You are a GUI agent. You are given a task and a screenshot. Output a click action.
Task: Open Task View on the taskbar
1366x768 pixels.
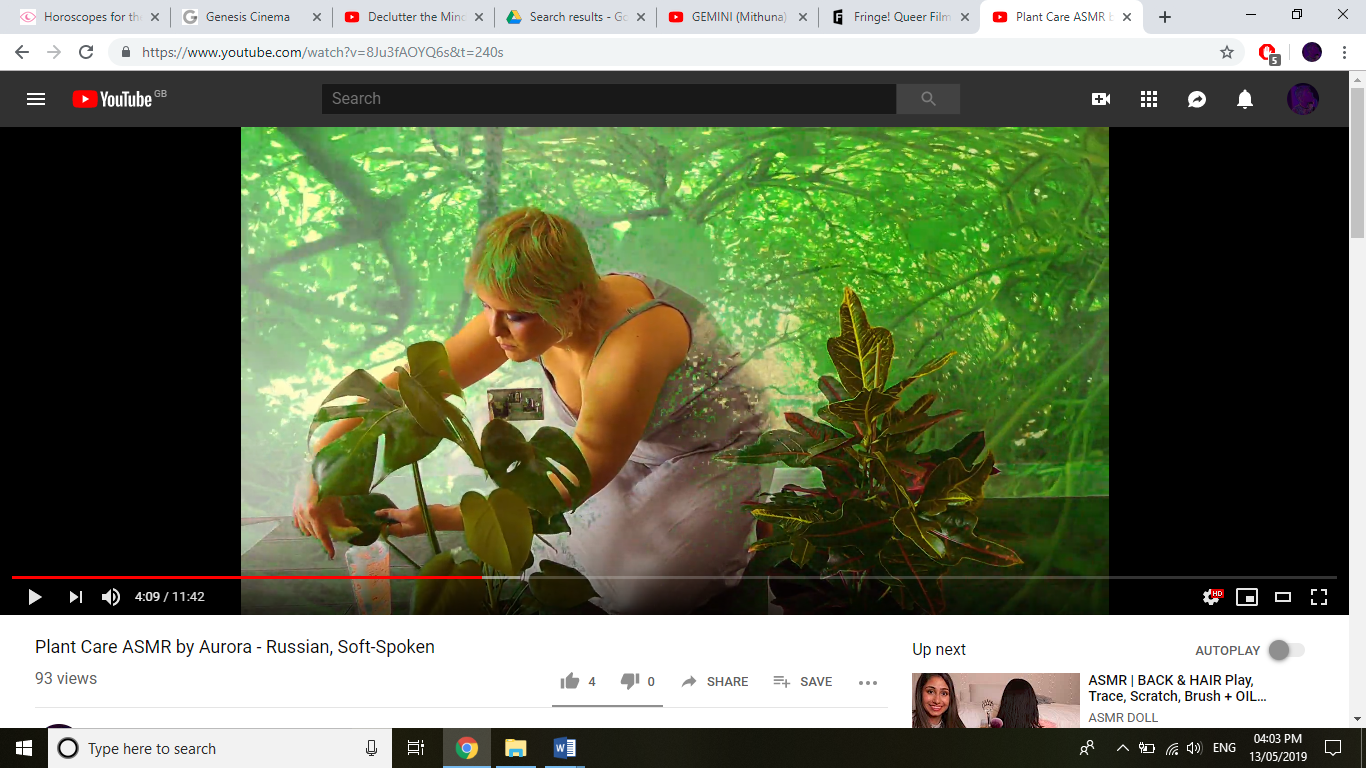416,748
